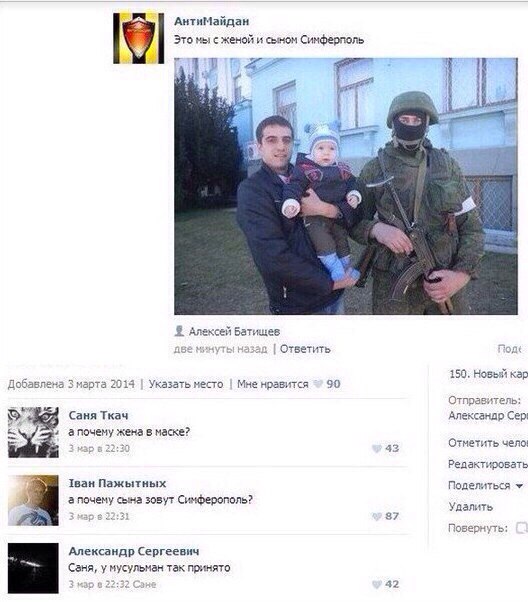The image size is (528, 602).
Task: Like the photo via the heart next to 90
Action: [x=318, y=384]
